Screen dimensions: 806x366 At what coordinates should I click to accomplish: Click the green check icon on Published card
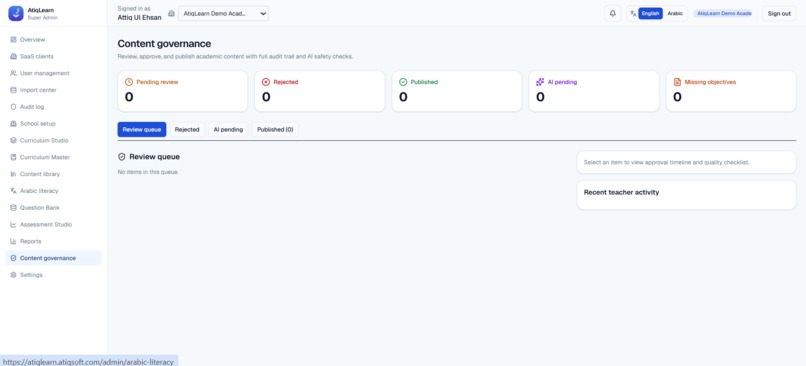pos(403,82)
